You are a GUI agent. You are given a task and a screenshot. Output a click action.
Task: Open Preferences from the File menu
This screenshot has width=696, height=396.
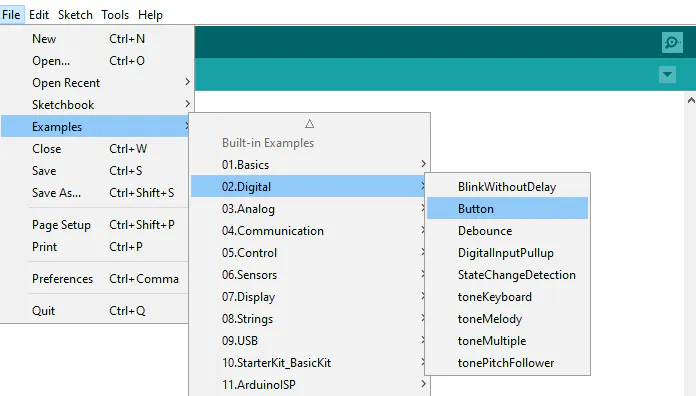point(95,279)
